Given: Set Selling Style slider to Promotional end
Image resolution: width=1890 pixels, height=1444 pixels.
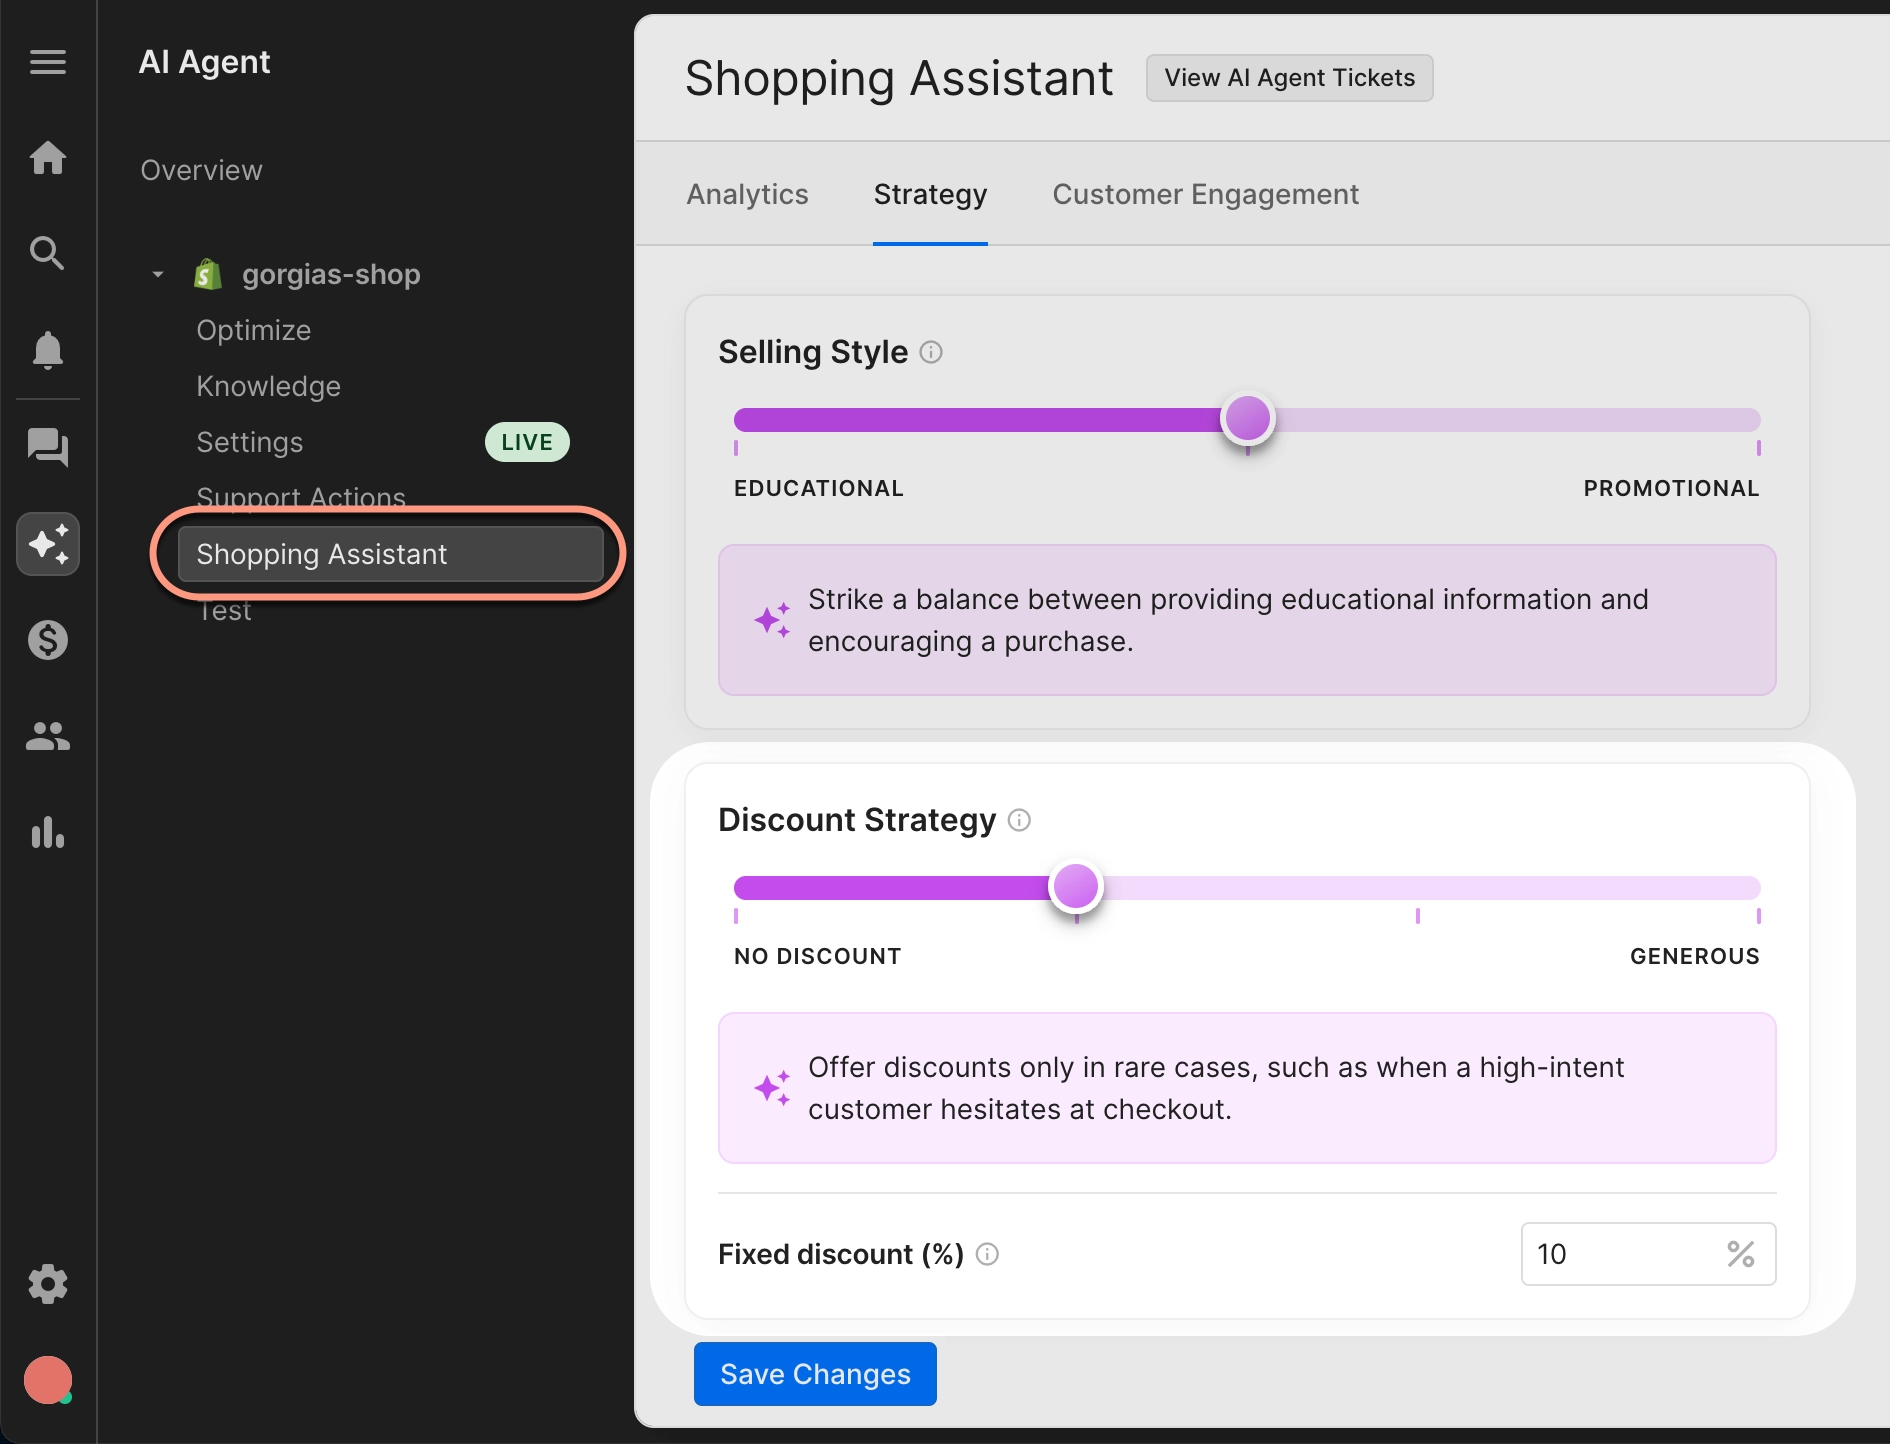Looking at the screenshot, I should [x=1757, y=419].
